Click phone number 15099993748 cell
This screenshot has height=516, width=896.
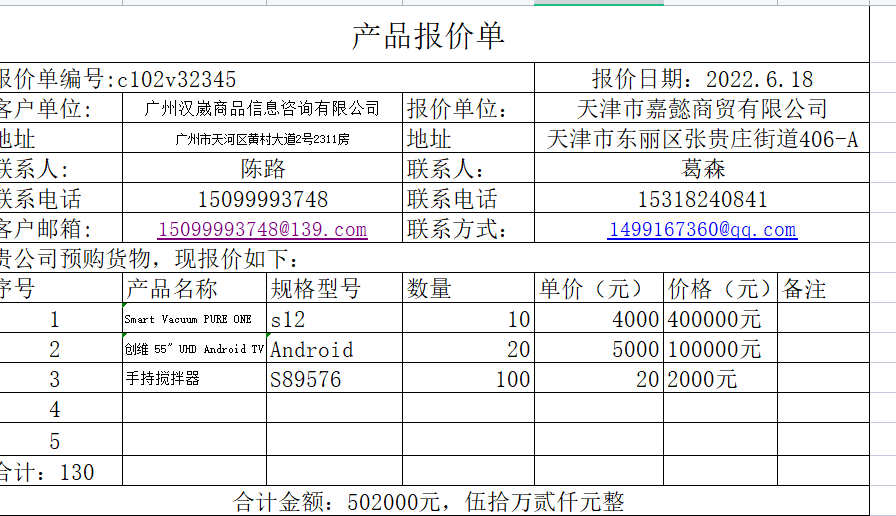tap(262, 200)
